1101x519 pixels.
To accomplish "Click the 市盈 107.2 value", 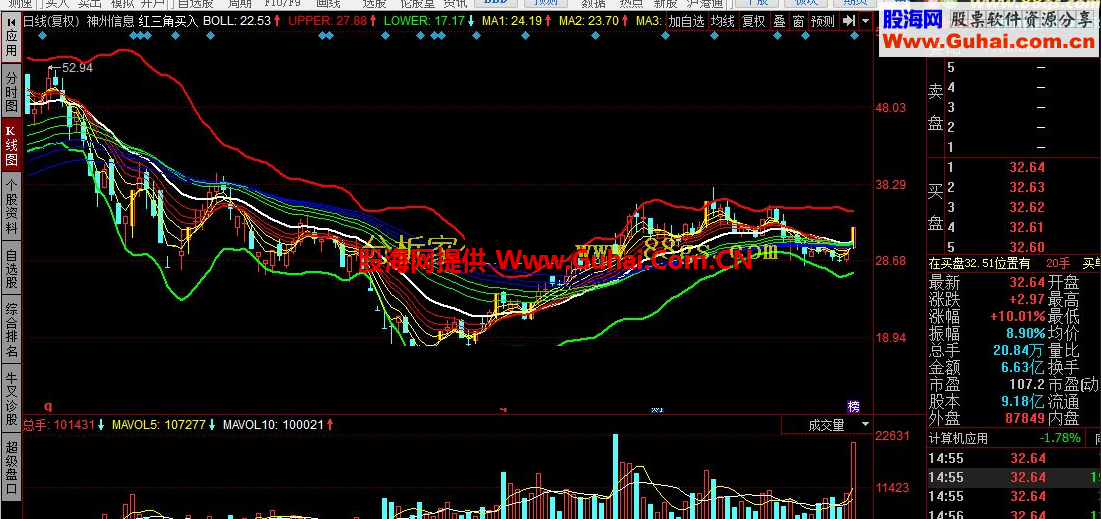I will coord(1029,384).
